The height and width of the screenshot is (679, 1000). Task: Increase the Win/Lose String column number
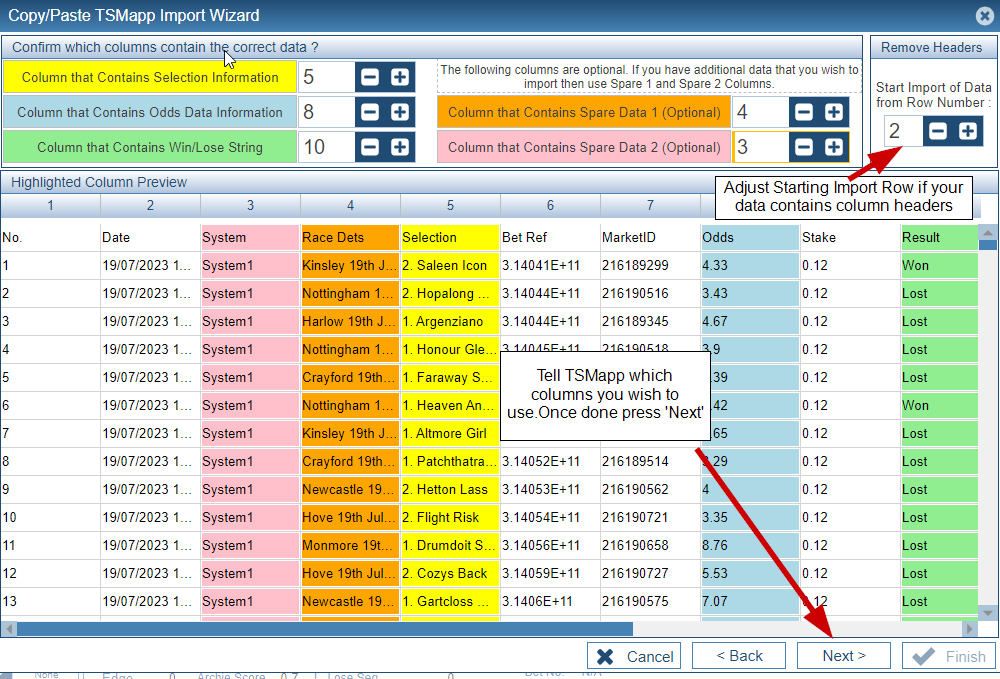coord(400,147)
